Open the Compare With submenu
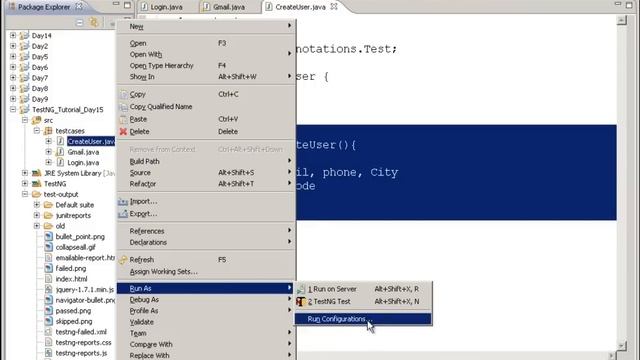The image size is (640, 360). 206,344
